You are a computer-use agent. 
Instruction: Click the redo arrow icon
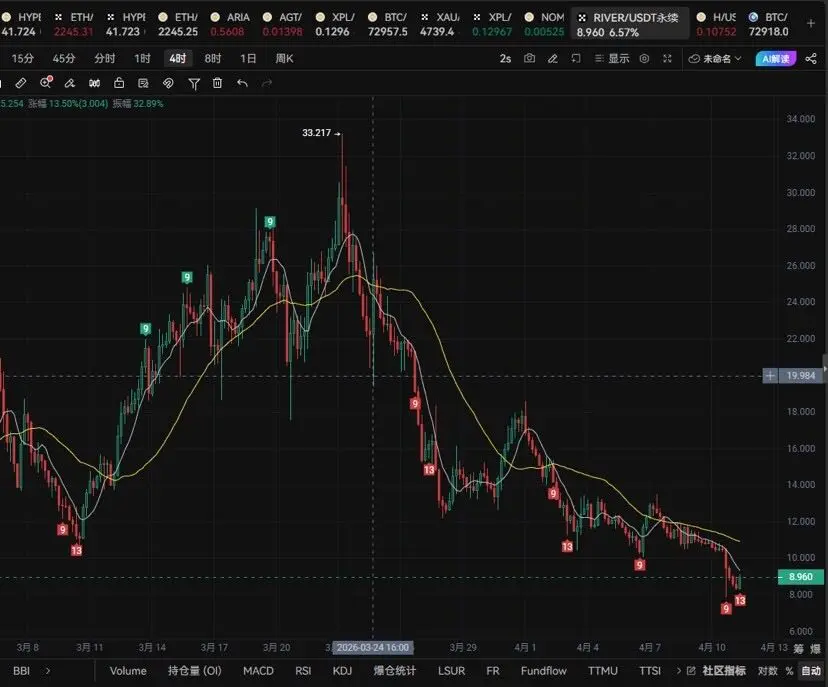click(267, 83)
